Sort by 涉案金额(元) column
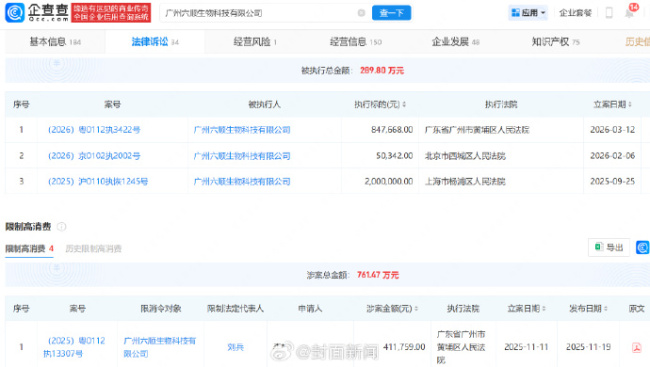 click(416, 309)
